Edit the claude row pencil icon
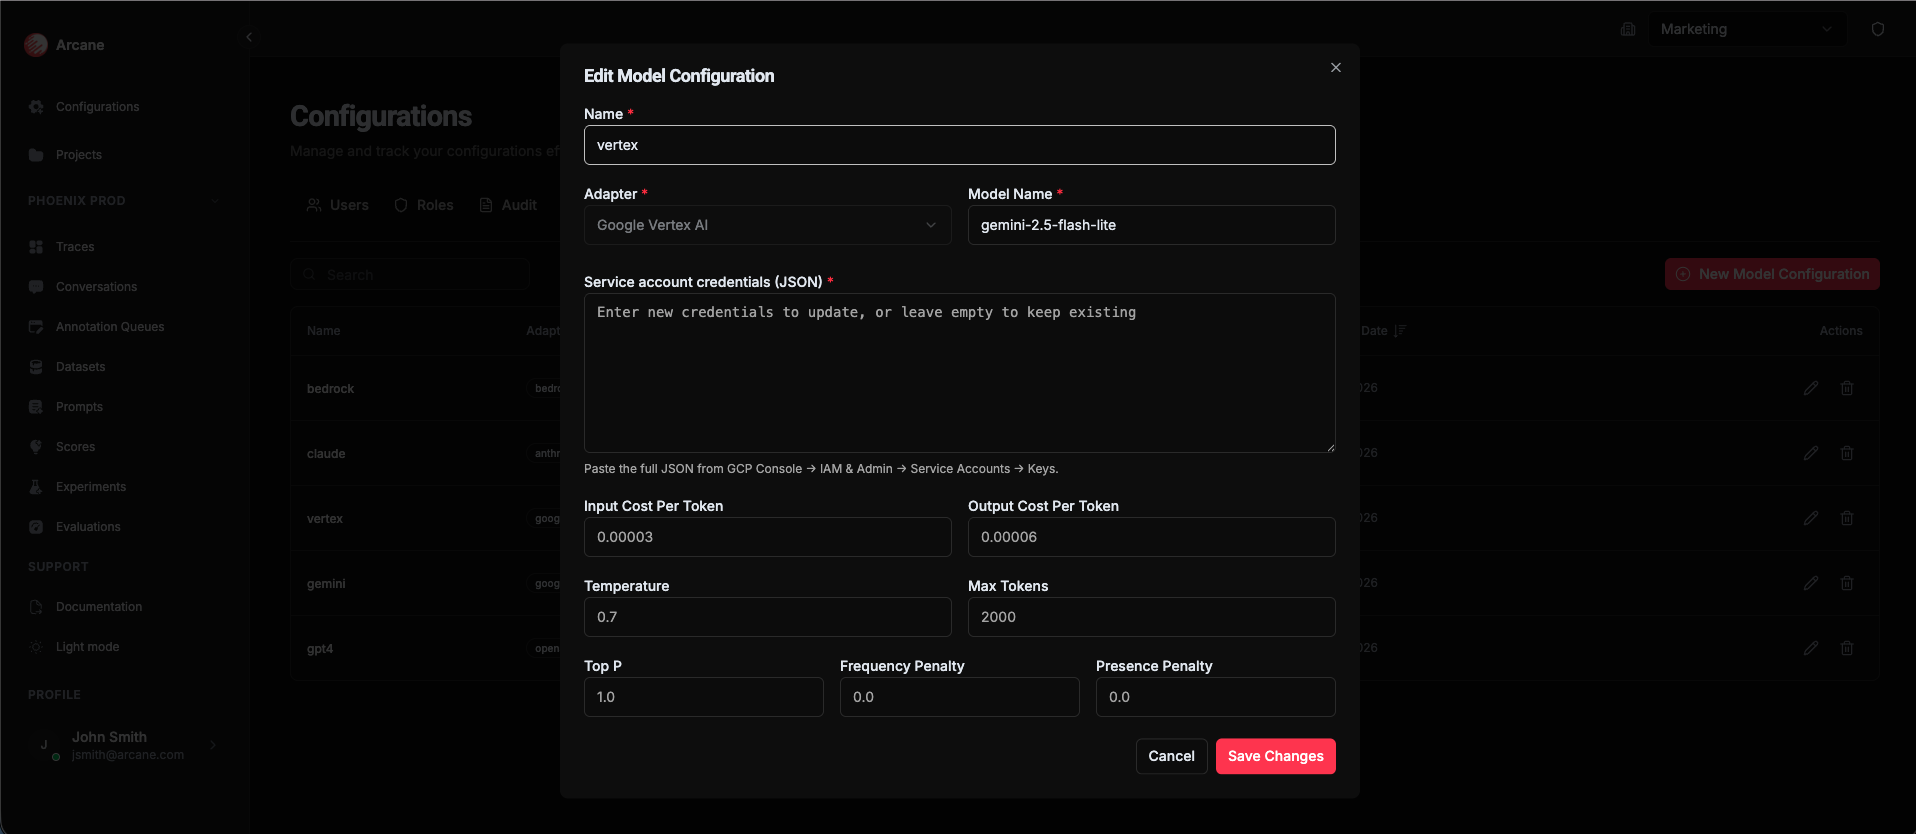1916x834 pixels. [1811, 453]
